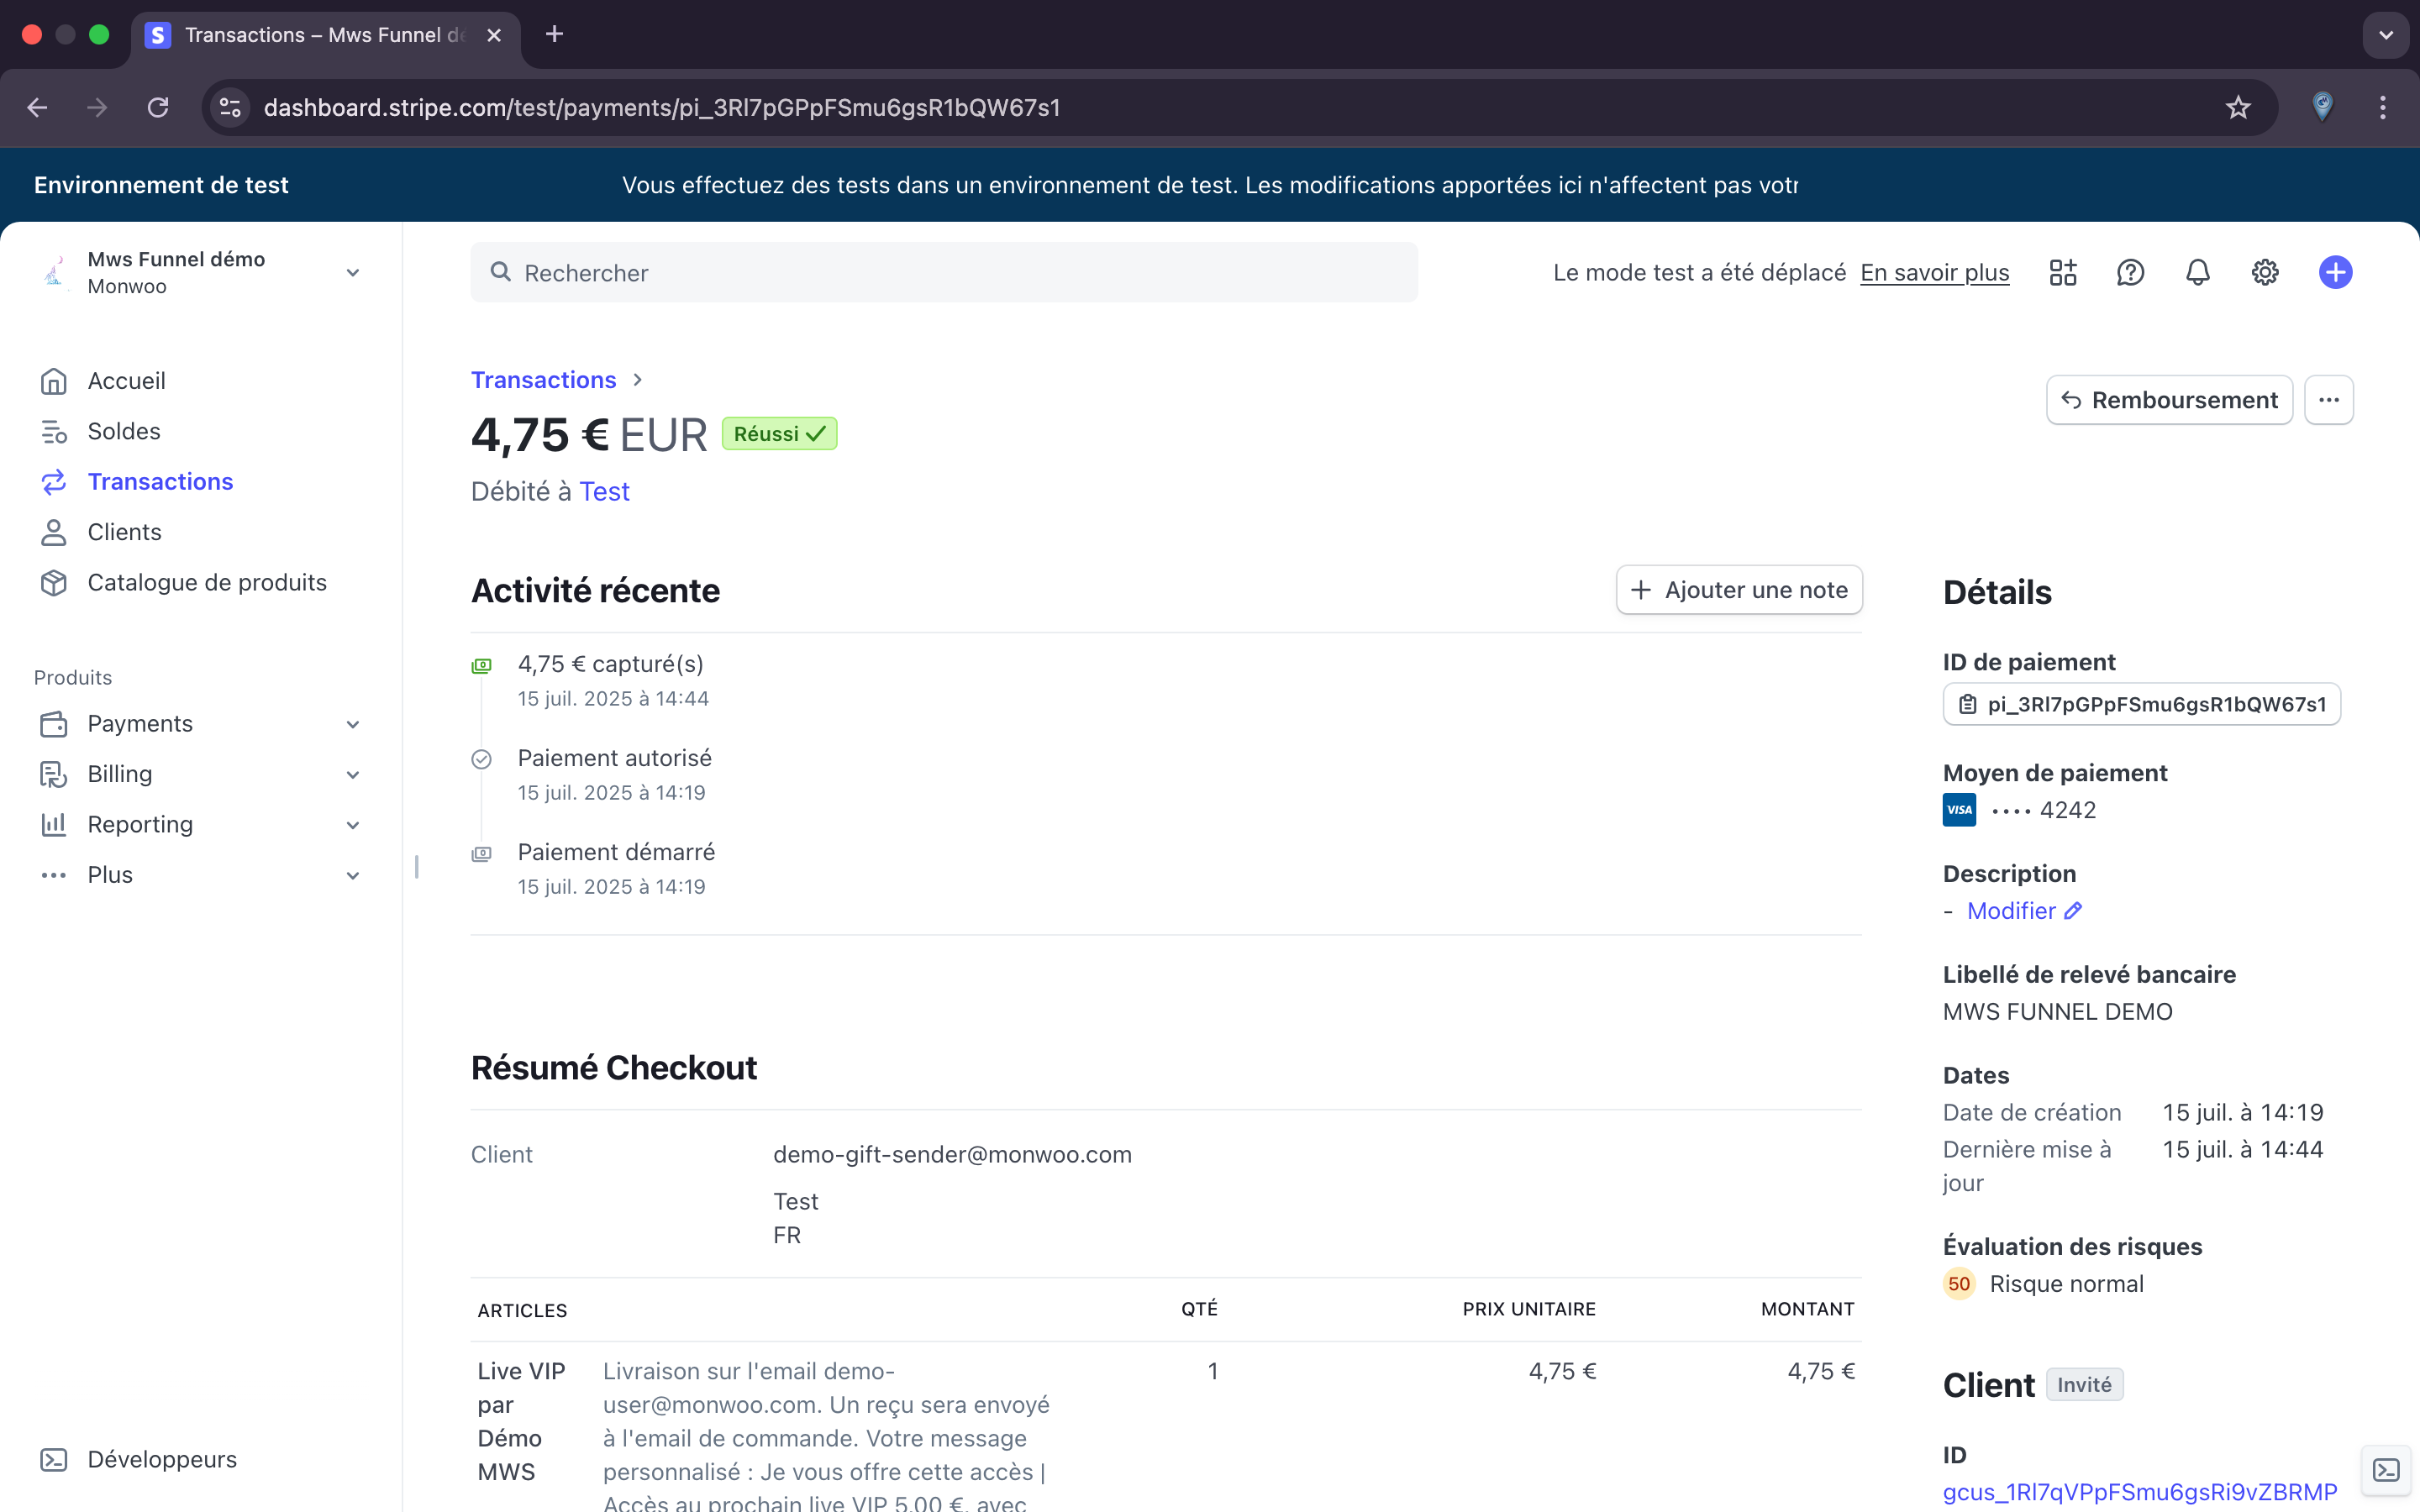Click the Remboursement button
Screen dimensions: 2420x1512
(x=2168, y=400)
